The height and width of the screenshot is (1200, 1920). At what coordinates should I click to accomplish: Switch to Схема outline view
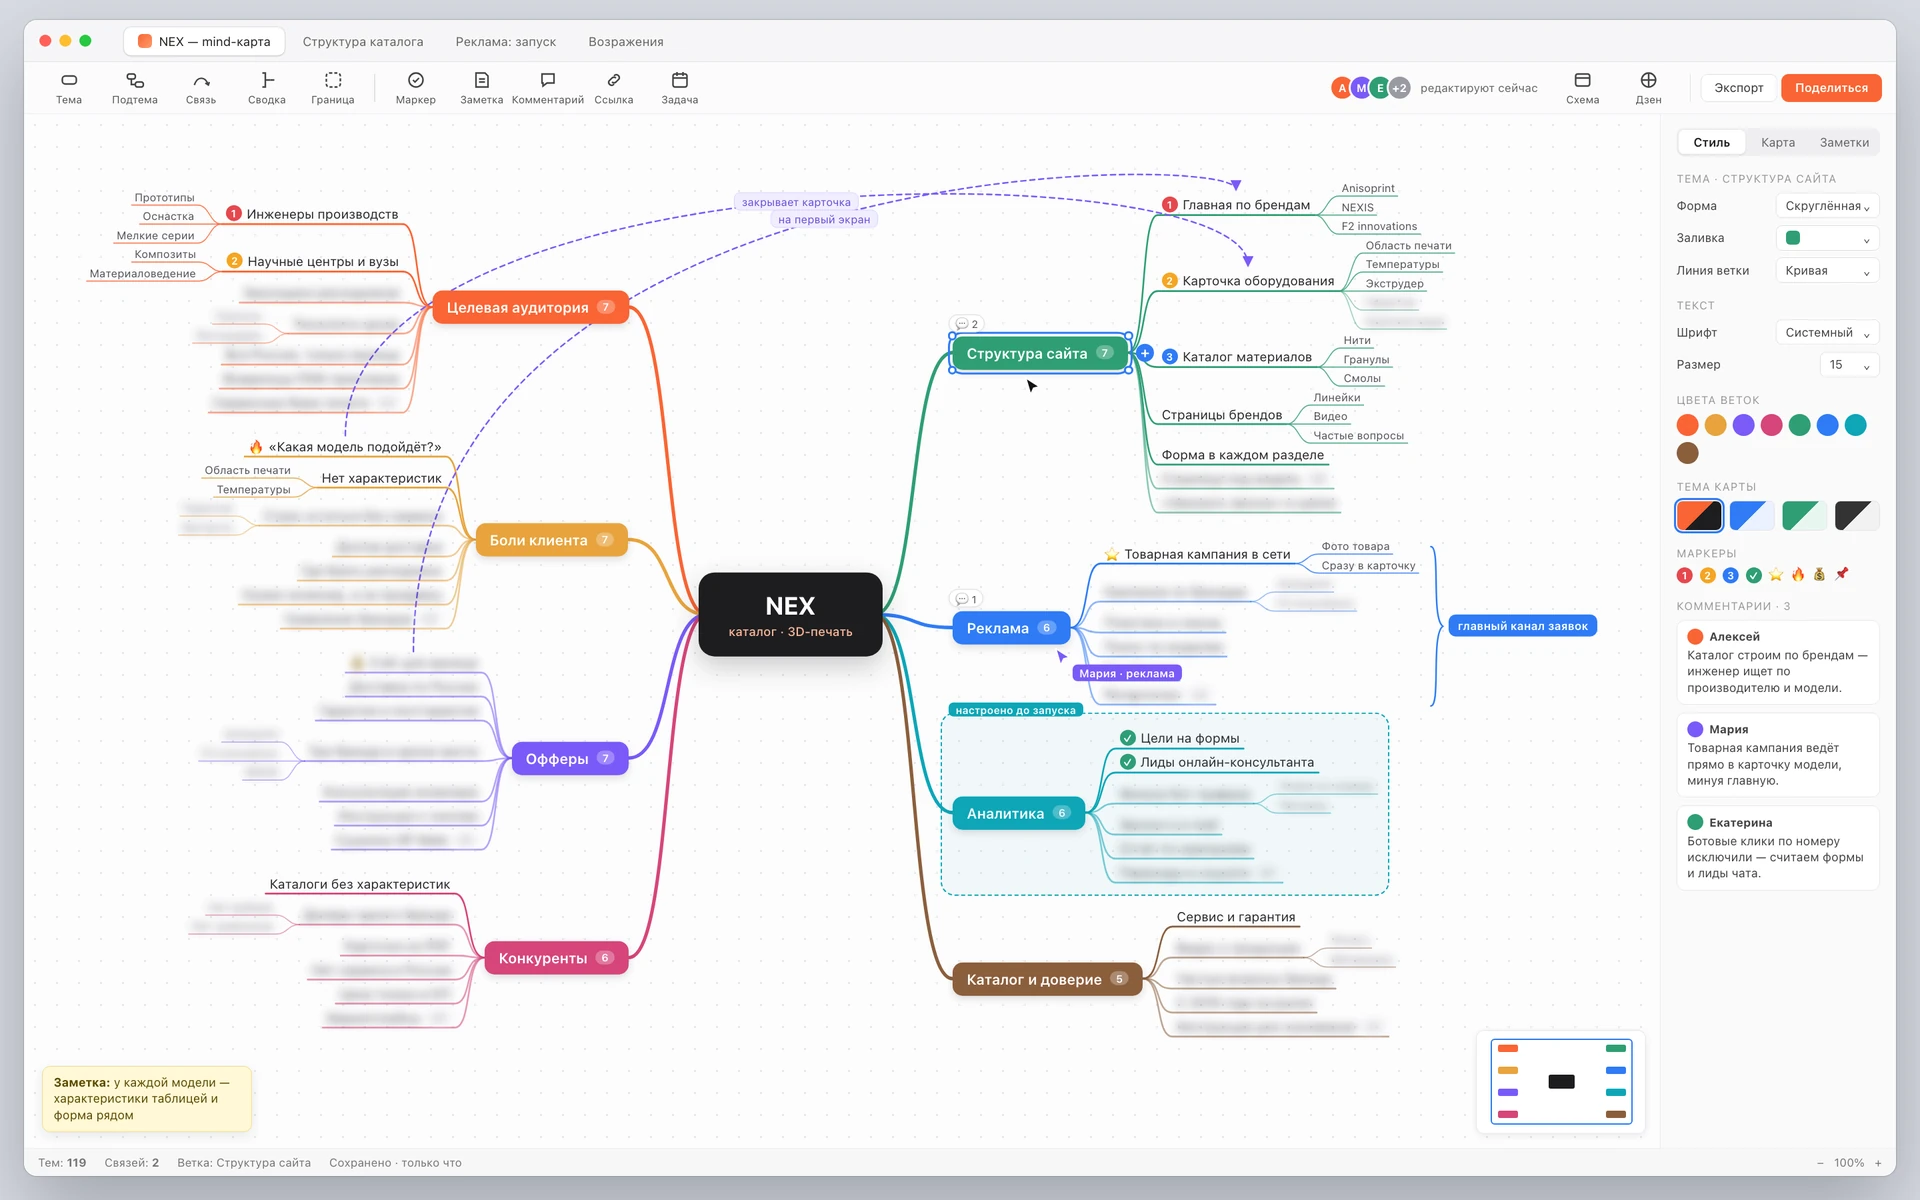click(x=1583, y=88)
